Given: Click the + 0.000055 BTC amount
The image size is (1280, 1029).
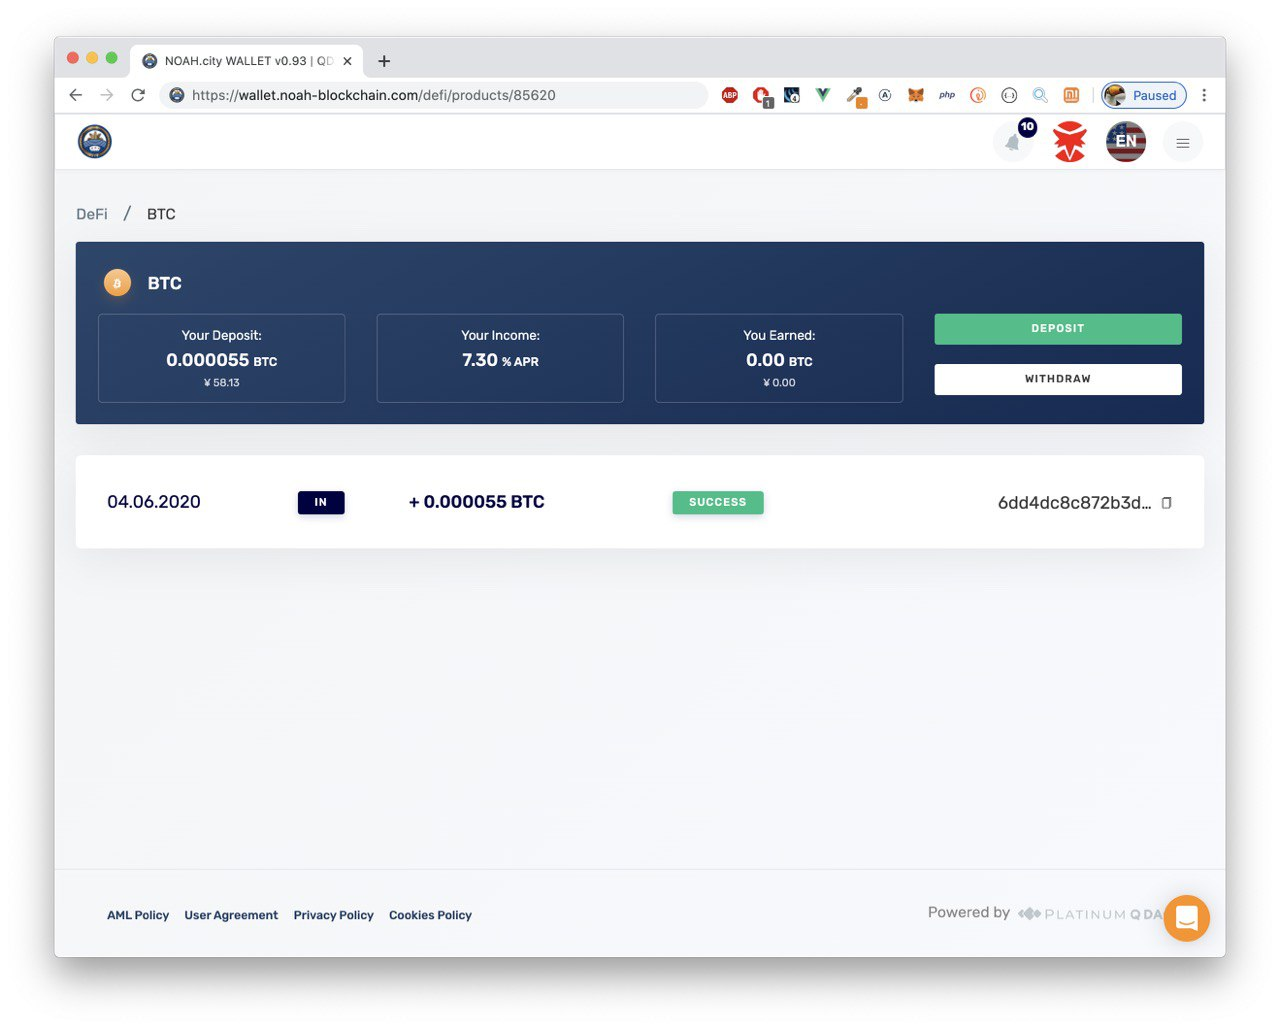Looking at the screenshot, I should pyautogui.click(x=477, y=502).
